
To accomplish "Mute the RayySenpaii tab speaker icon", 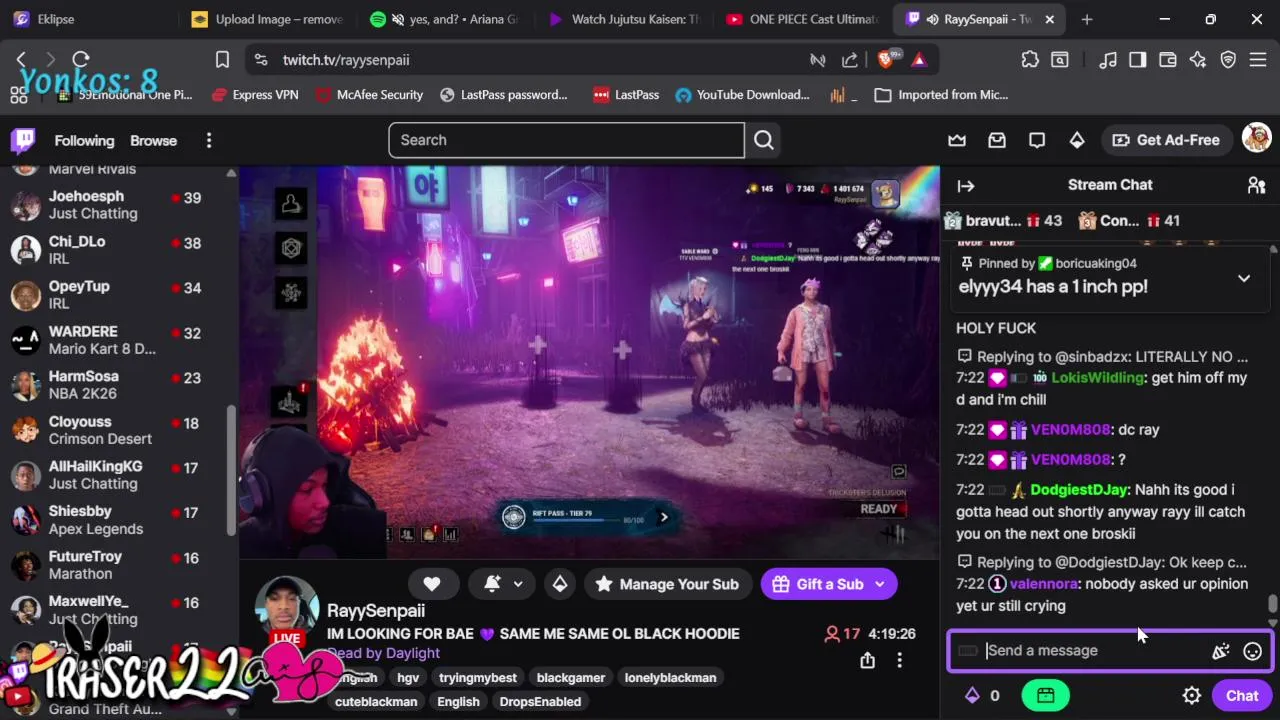I will click(x=933, y=19).
